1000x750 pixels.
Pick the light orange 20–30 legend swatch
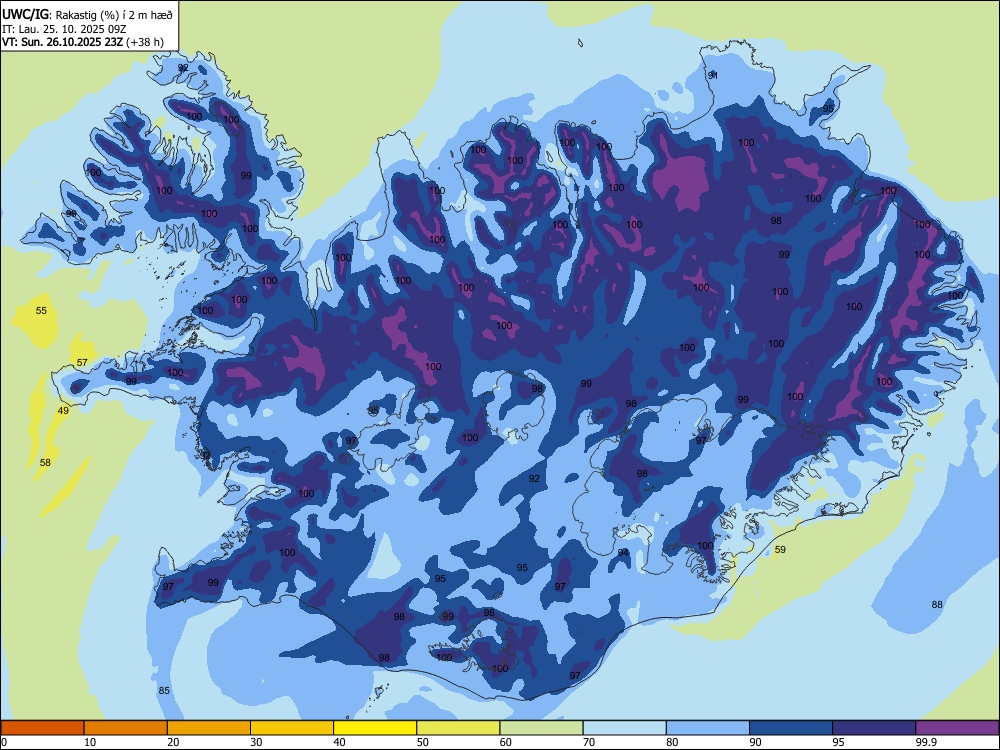(x=209, y=728)
